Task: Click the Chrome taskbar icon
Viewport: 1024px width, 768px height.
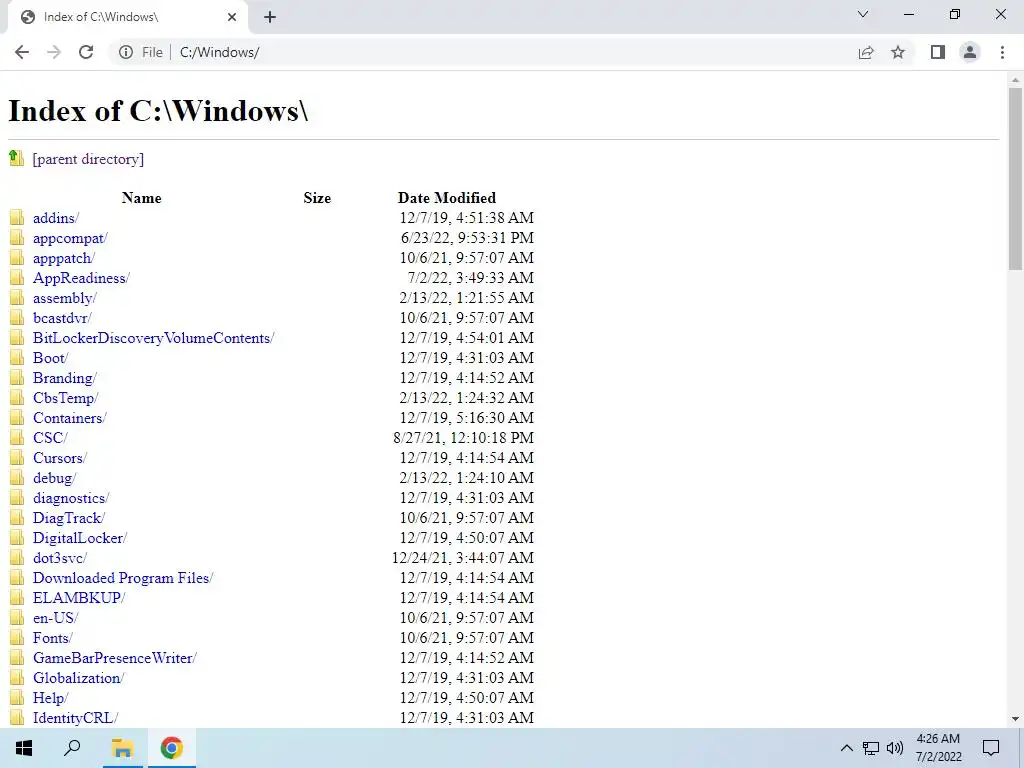Action: click(x=172, y=748)
